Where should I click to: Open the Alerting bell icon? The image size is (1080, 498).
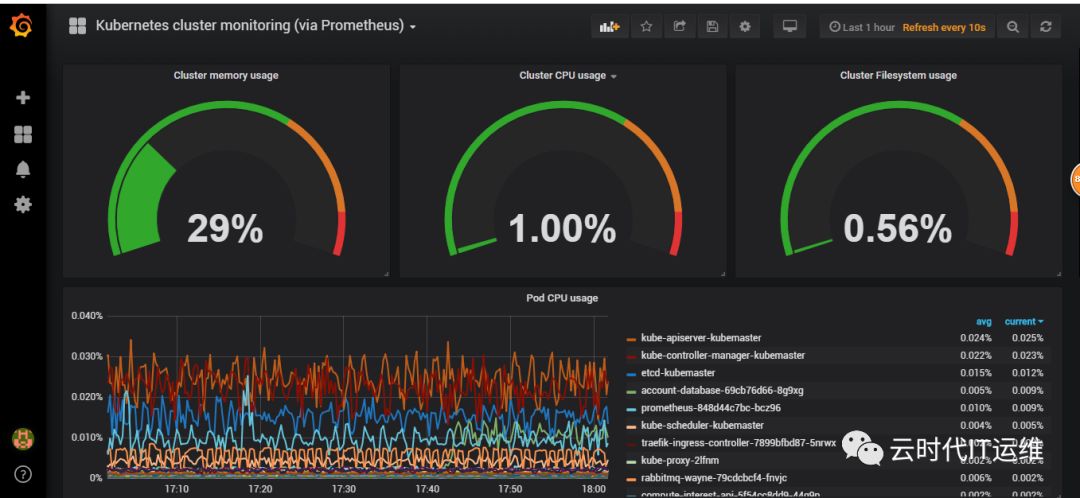pos(23,169)
